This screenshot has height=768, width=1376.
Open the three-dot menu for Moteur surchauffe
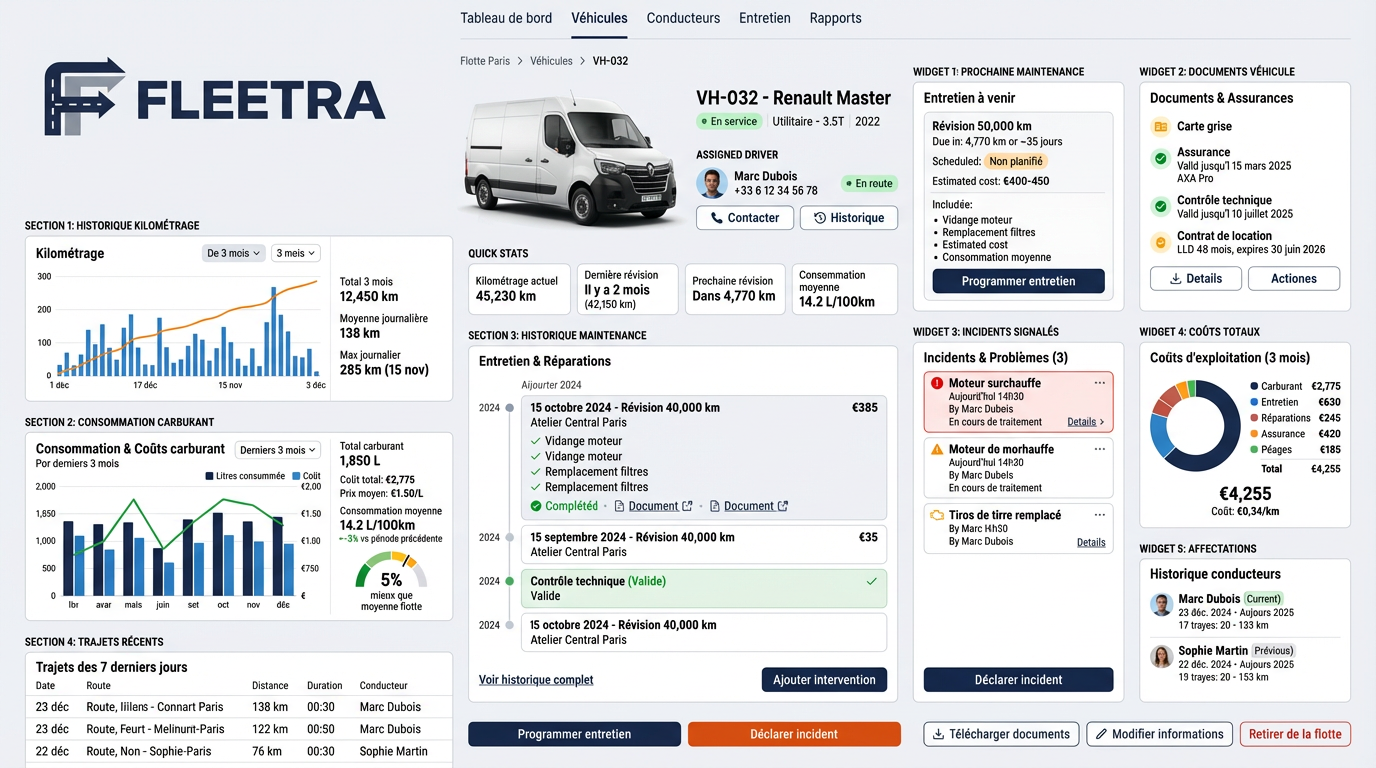point(1100,383)
